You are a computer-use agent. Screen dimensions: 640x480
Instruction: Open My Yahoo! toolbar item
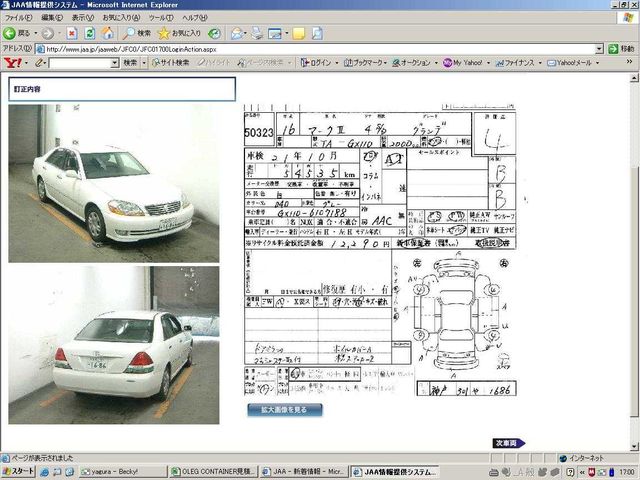[x=462, y=63]
